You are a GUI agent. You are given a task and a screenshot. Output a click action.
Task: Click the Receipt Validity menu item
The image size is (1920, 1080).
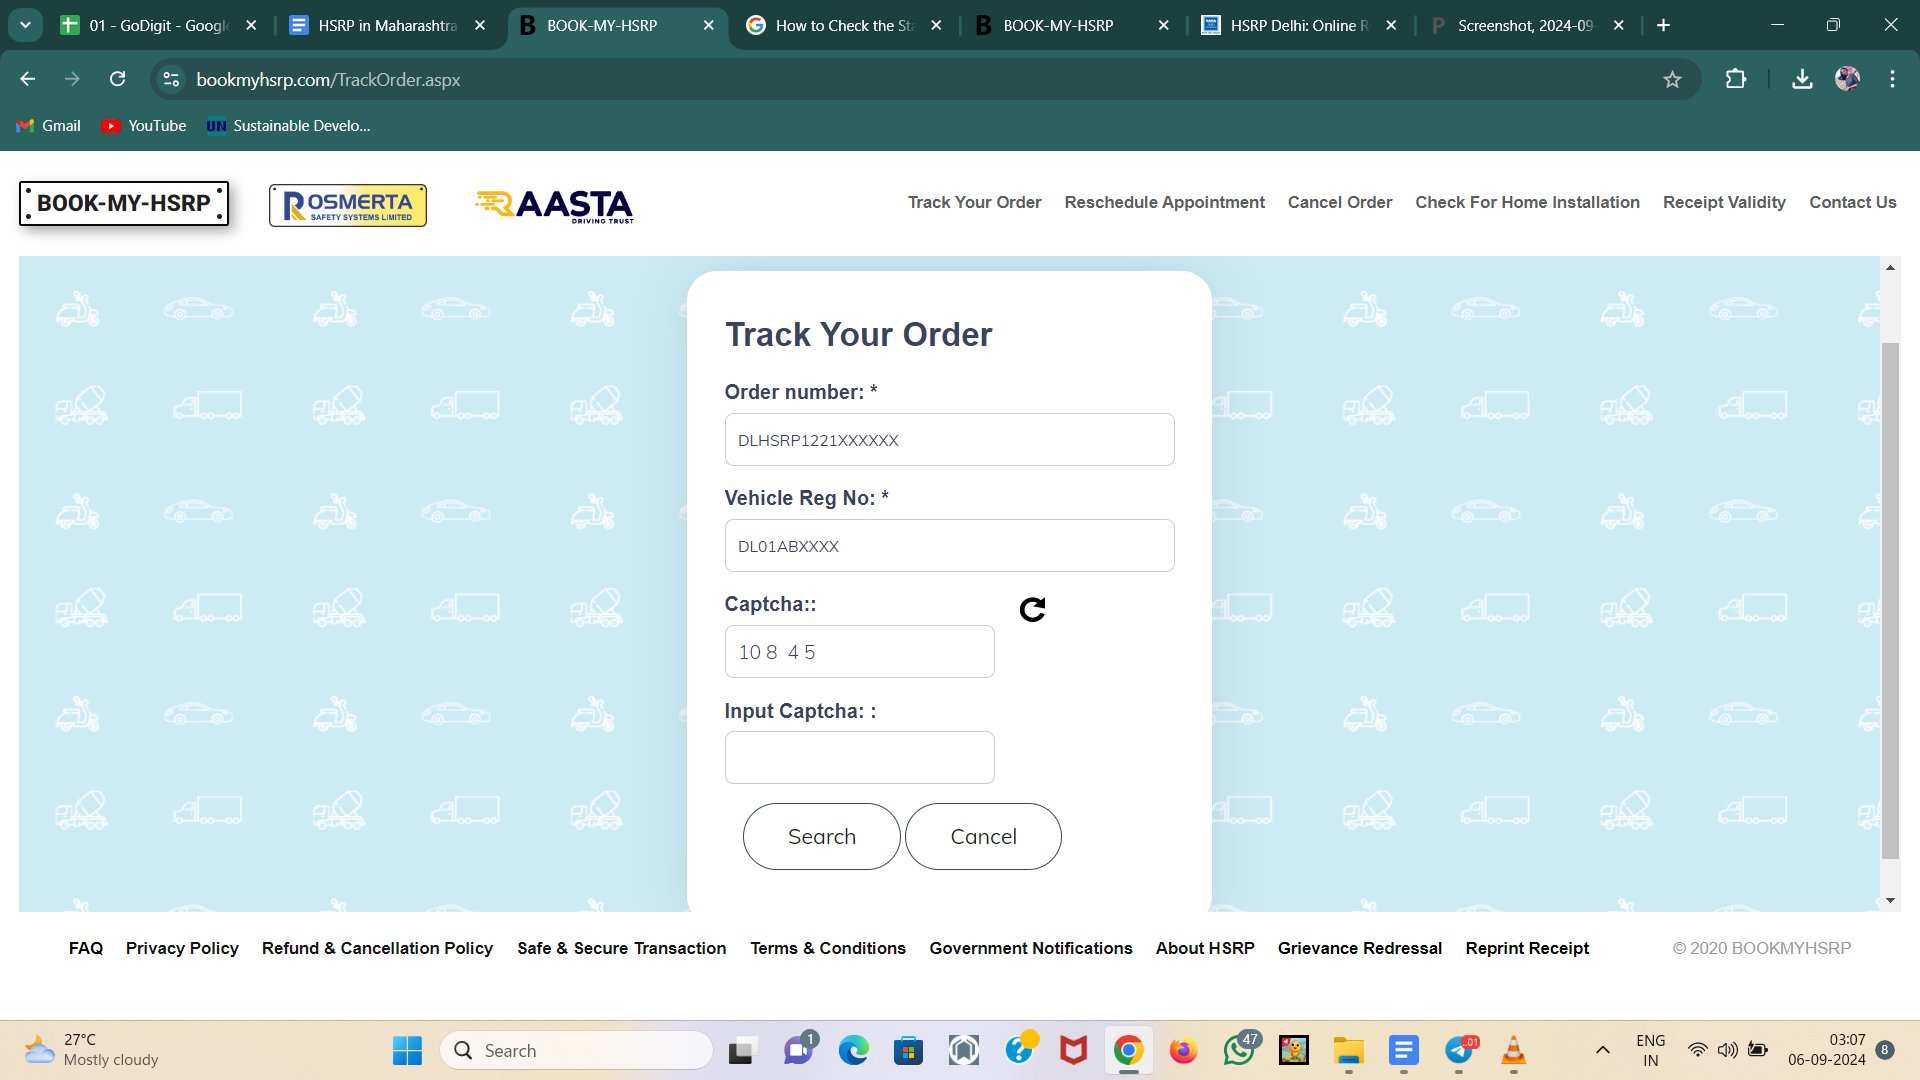pyautogui.click(x=1725, y=203)
